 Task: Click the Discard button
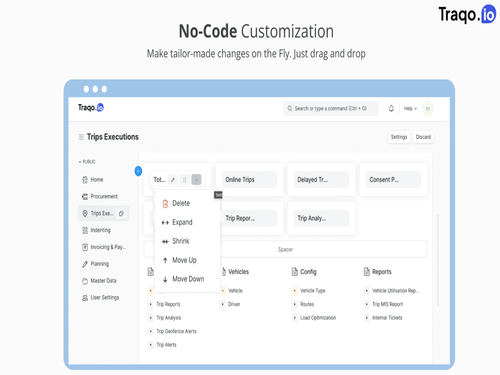[423, 137]
